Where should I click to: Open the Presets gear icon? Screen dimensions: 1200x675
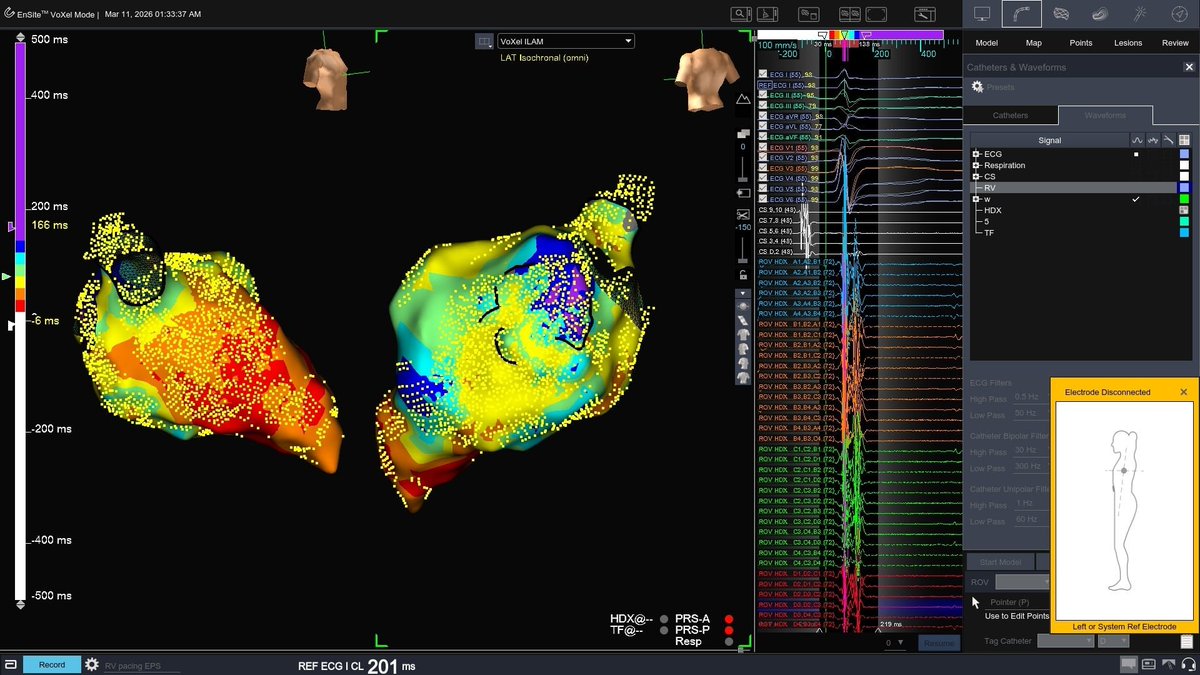[x=978, y=87]
